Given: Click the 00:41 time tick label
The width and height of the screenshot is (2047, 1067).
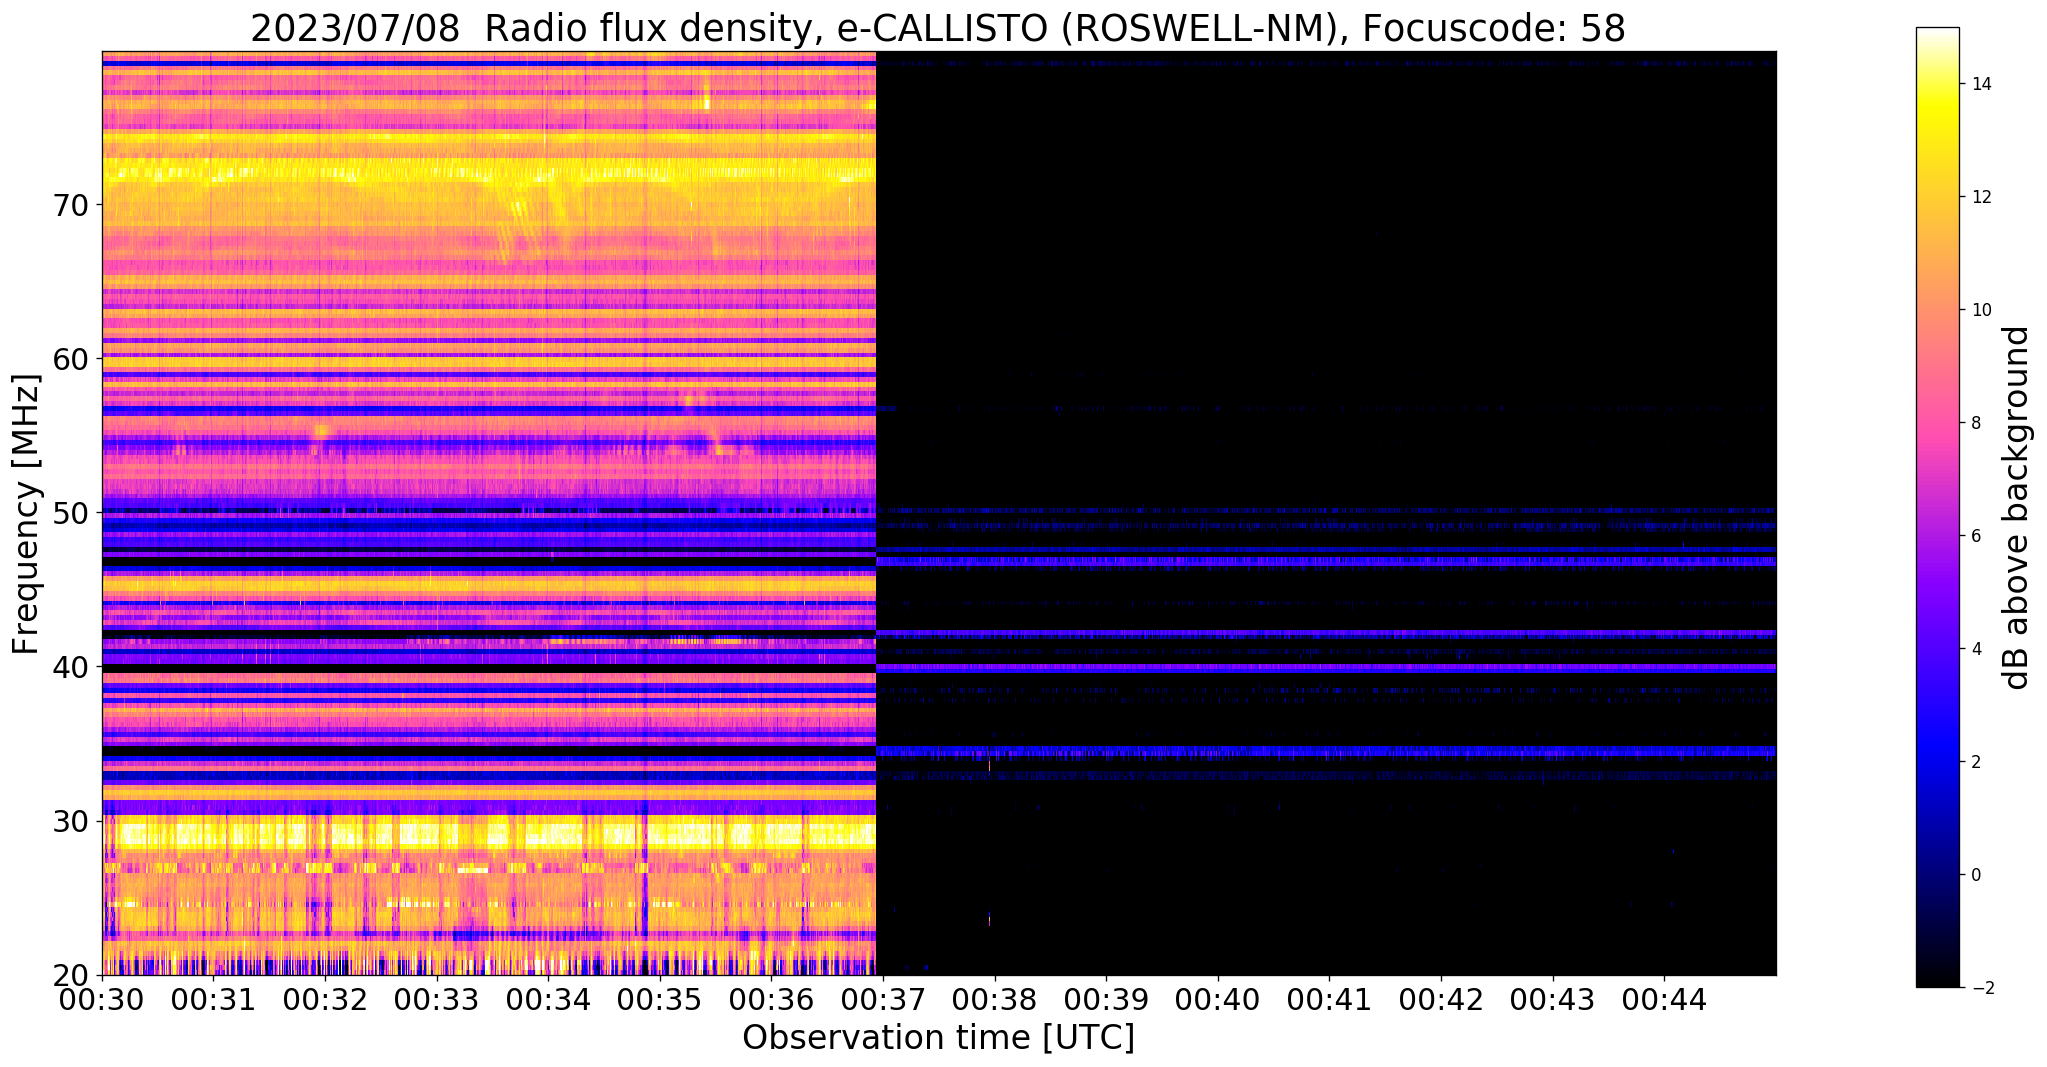Looking at the screenshot, I should [x=1329, y=999].
